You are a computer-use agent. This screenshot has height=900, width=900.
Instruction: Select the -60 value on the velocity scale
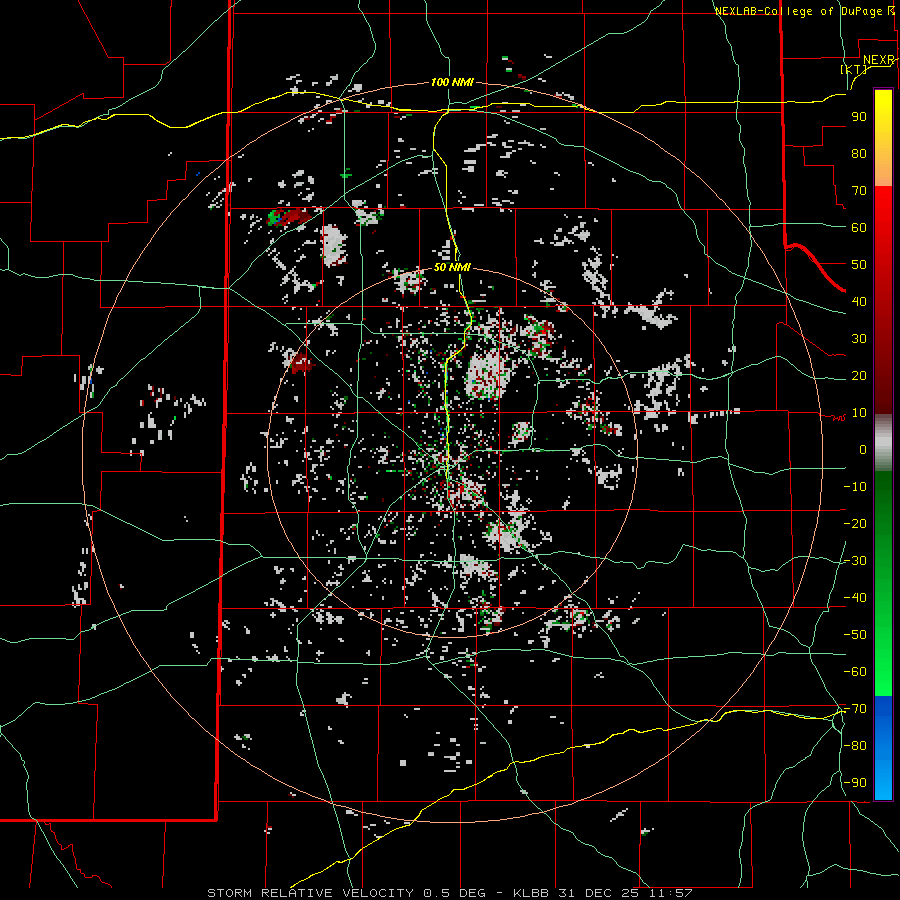(x=855, y=672)
